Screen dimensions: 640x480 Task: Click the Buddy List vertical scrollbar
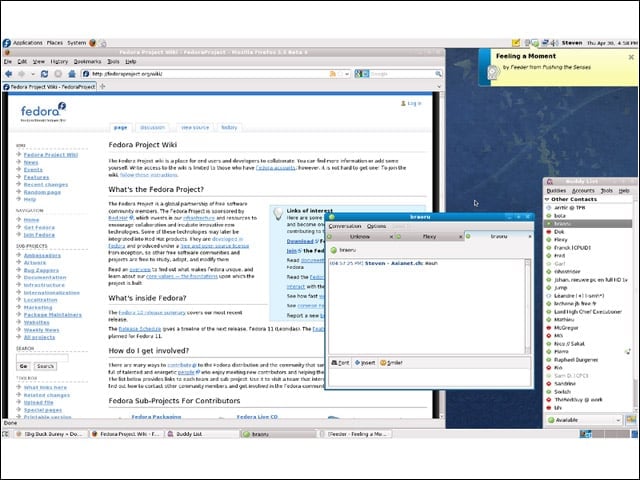[x=635, y=306]
